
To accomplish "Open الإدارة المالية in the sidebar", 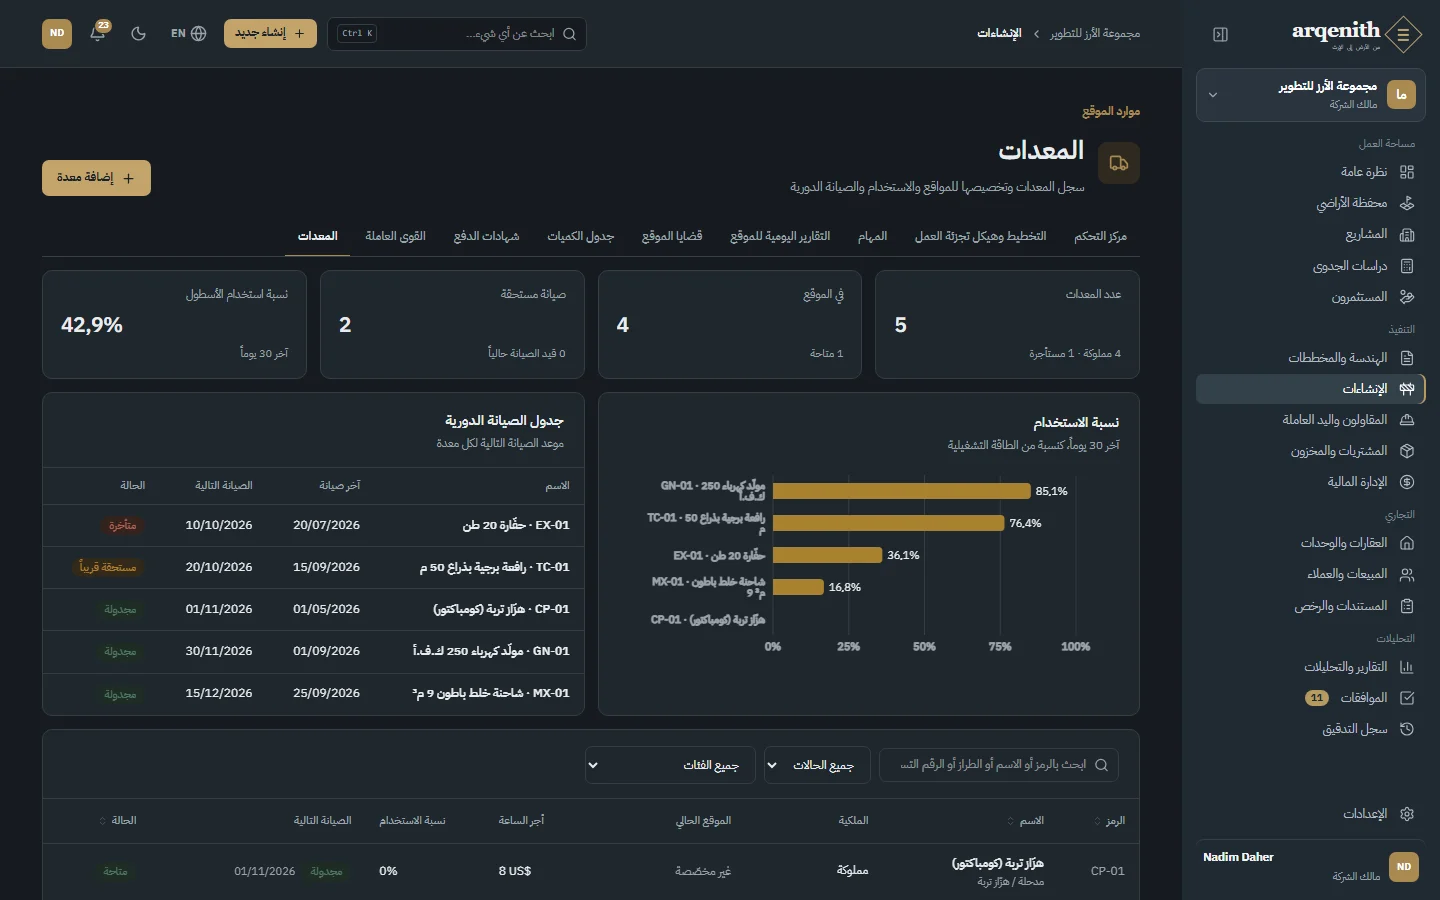I will point(1310,482).
